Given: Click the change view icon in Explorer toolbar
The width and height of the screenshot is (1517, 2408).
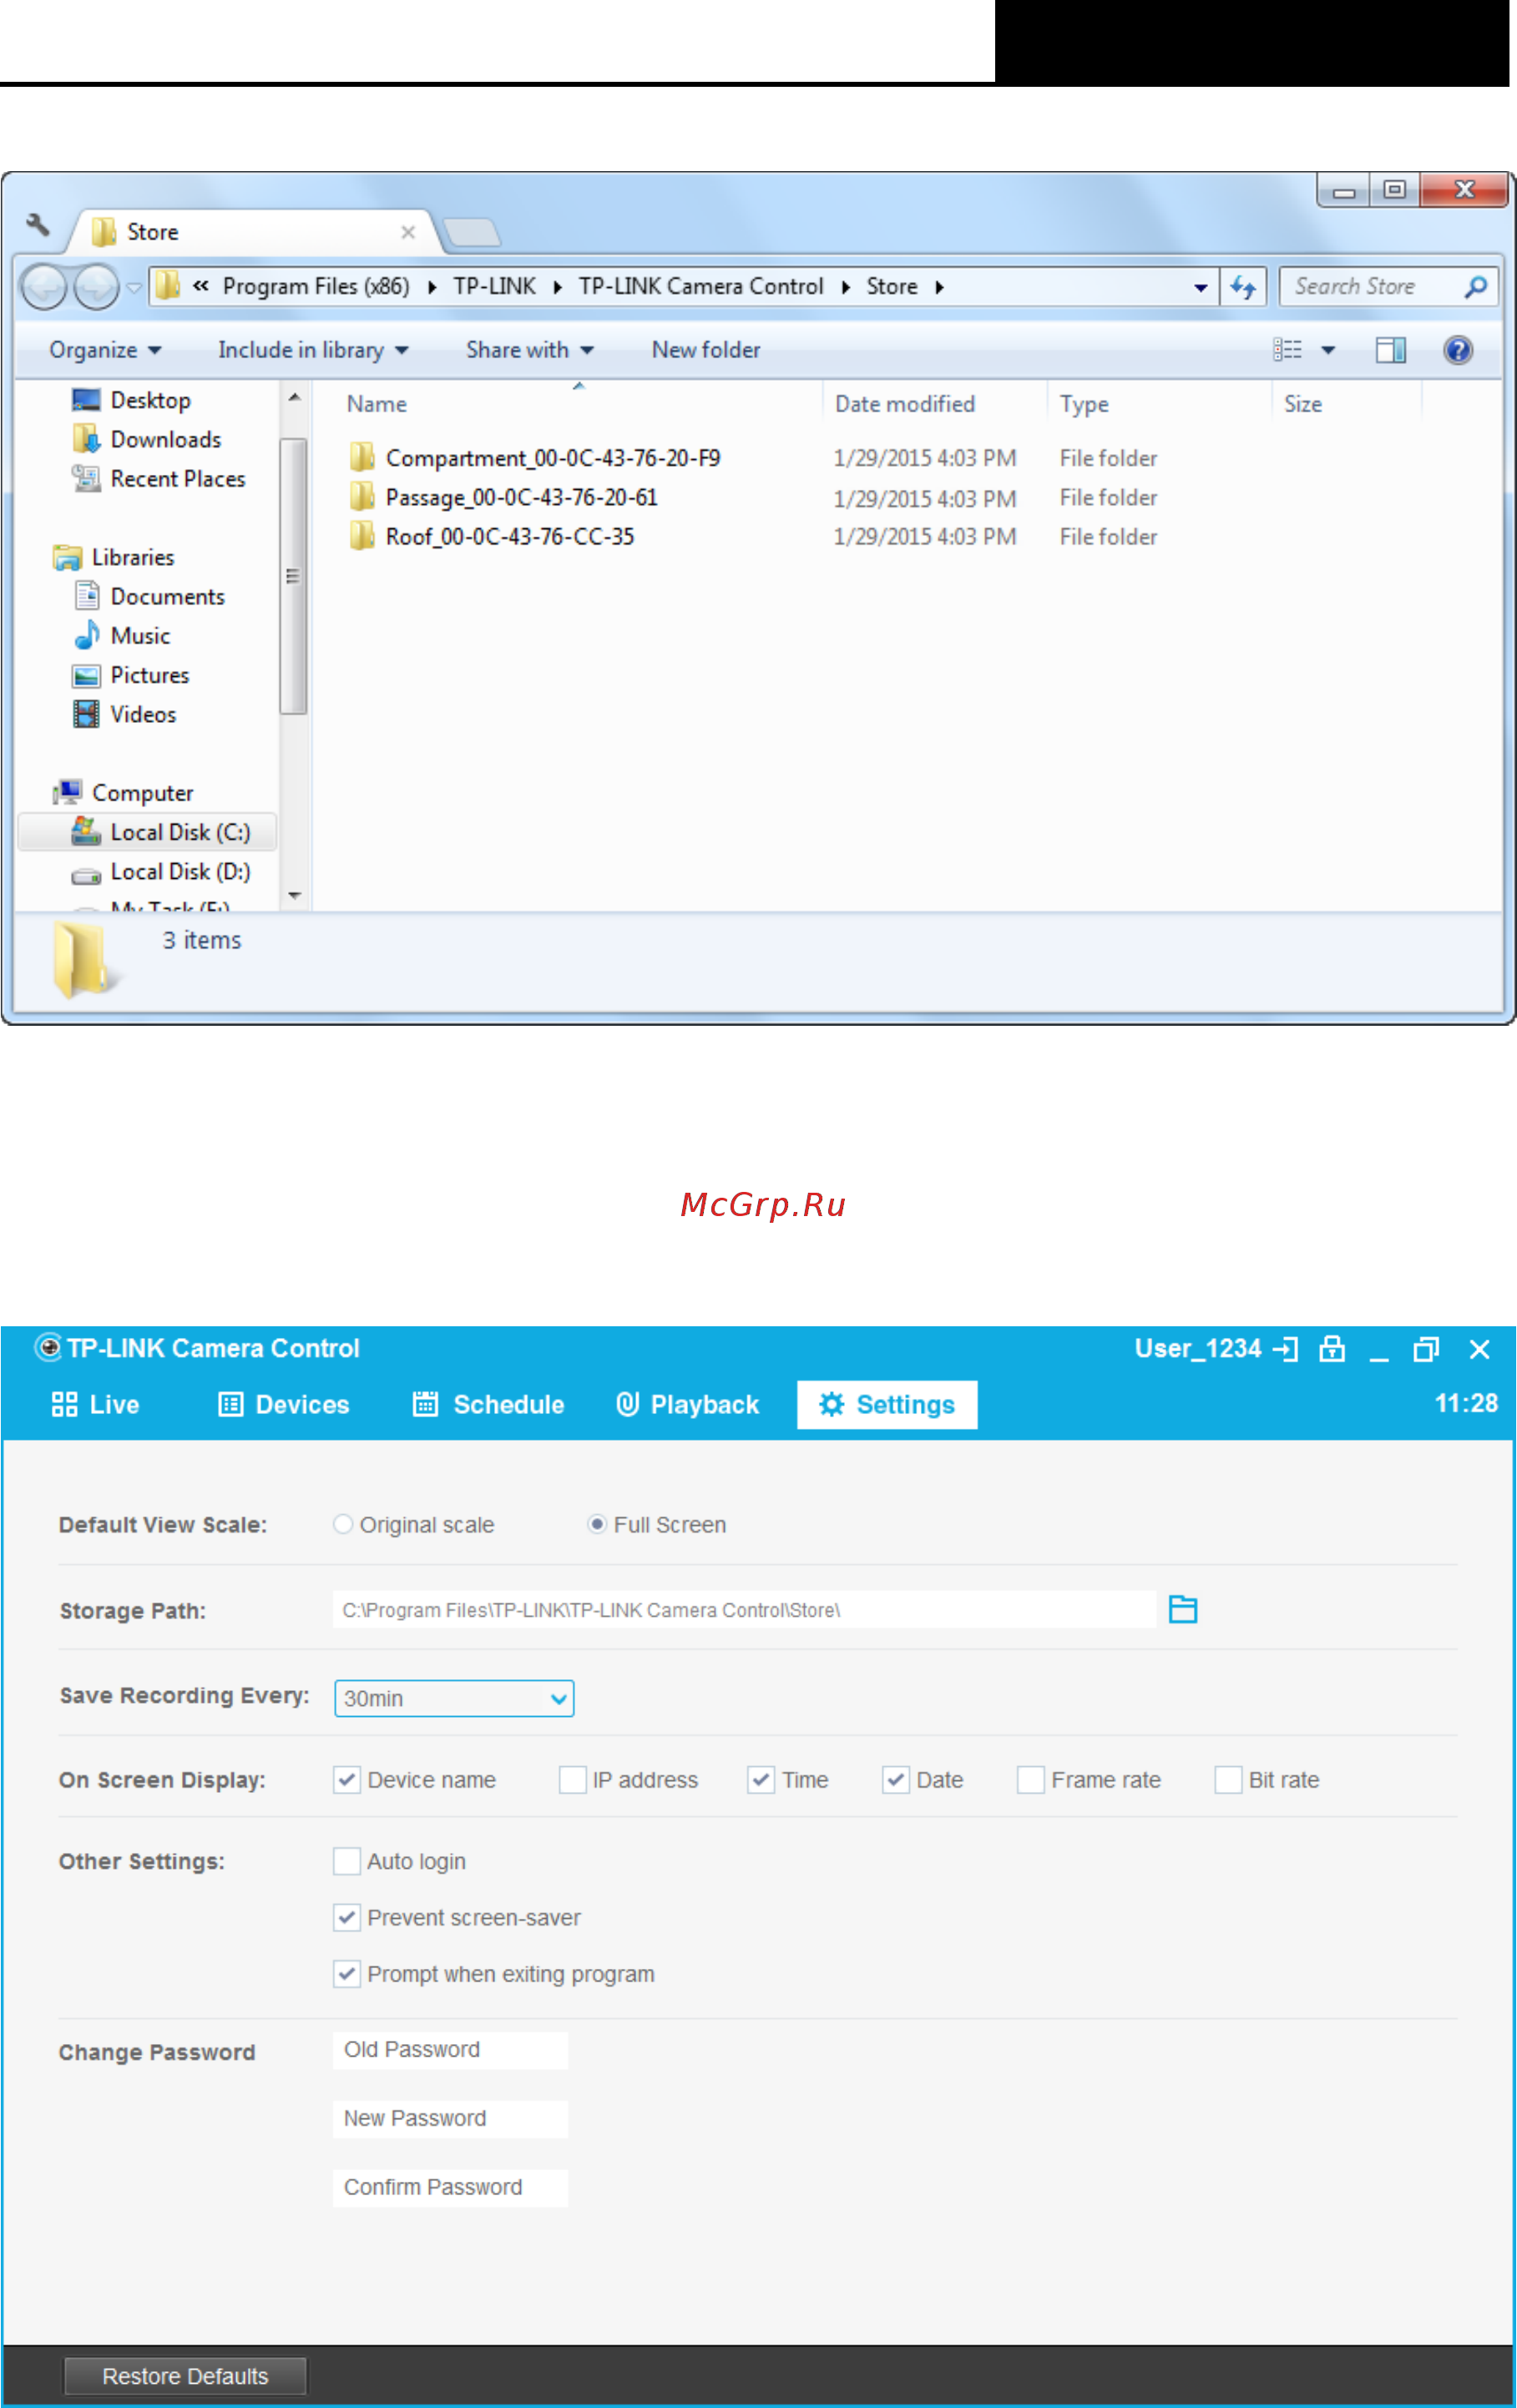Looking at the screenshot, I should pyautogui.click(x=1287, y=350).
